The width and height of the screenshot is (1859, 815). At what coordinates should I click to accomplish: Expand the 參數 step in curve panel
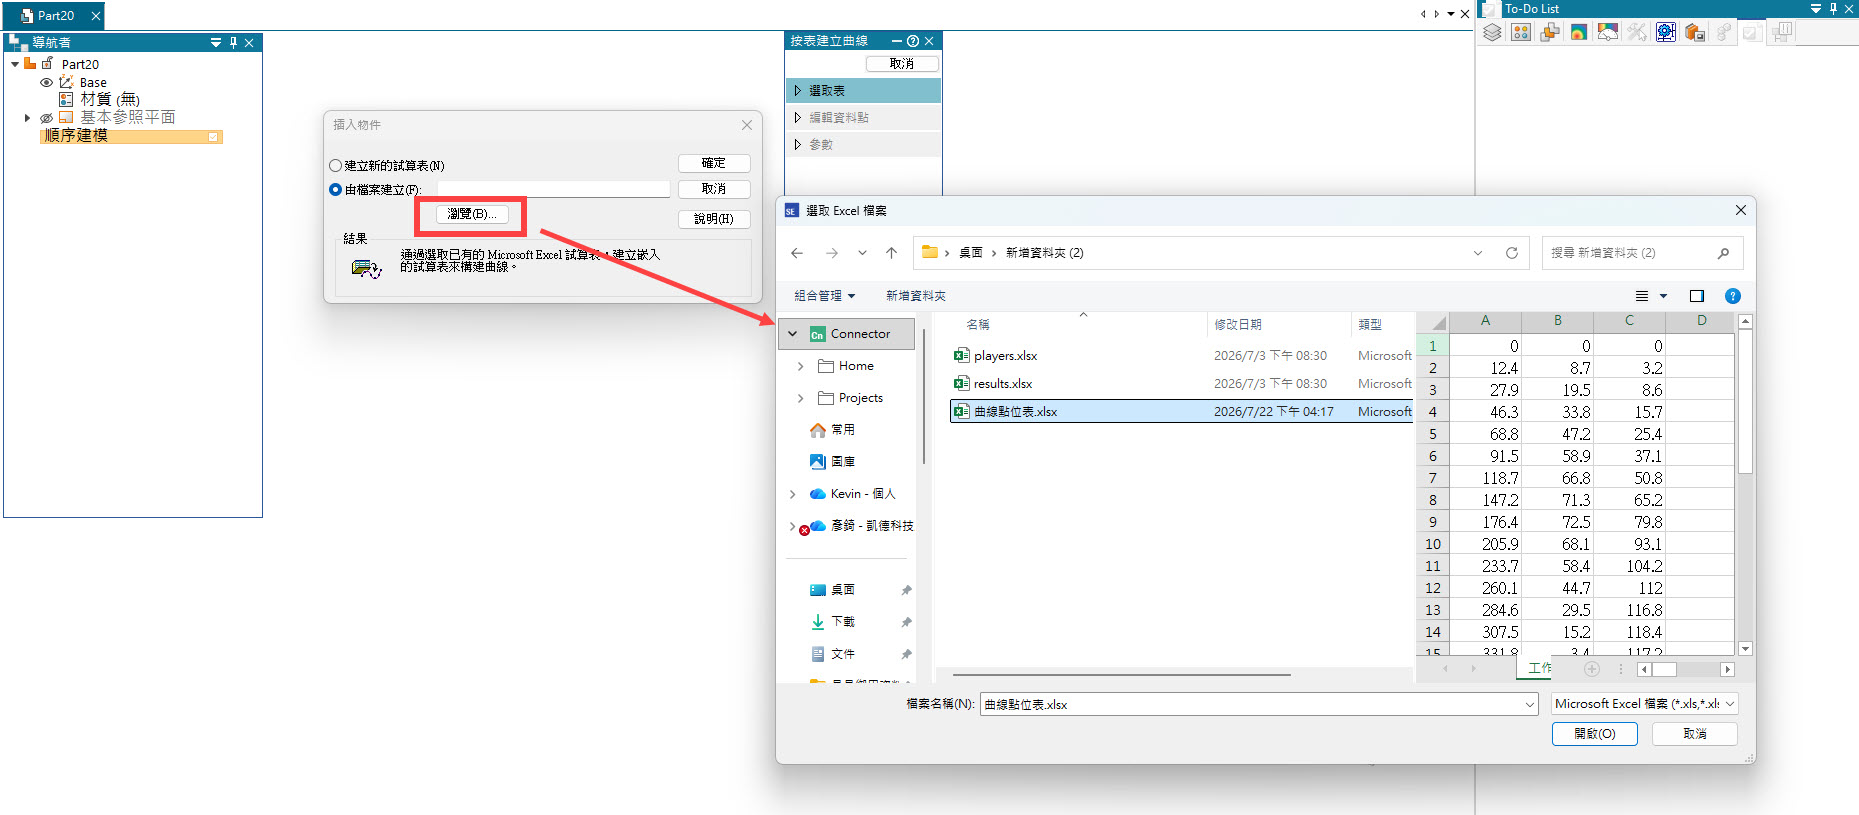pos(798,145)
